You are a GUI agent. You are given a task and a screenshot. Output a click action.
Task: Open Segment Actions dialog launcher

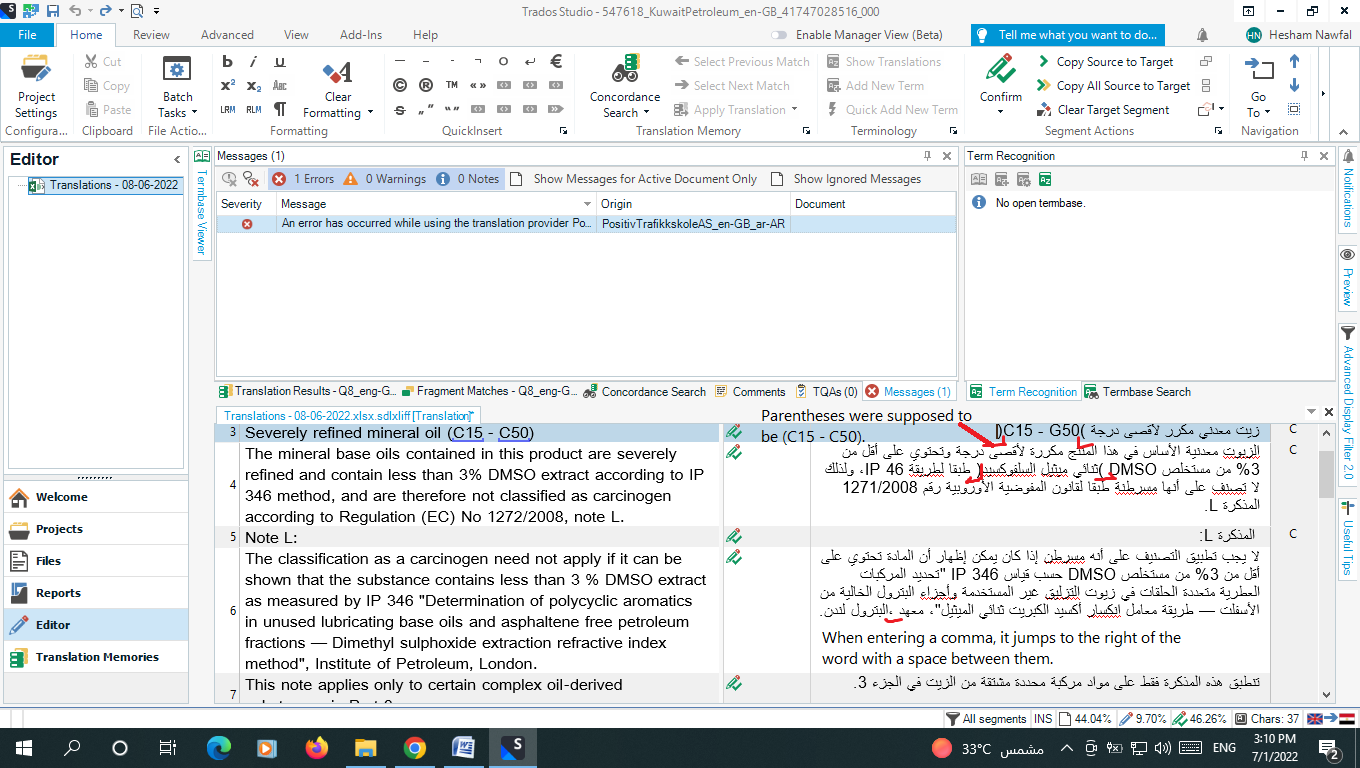pos(1218,131)
